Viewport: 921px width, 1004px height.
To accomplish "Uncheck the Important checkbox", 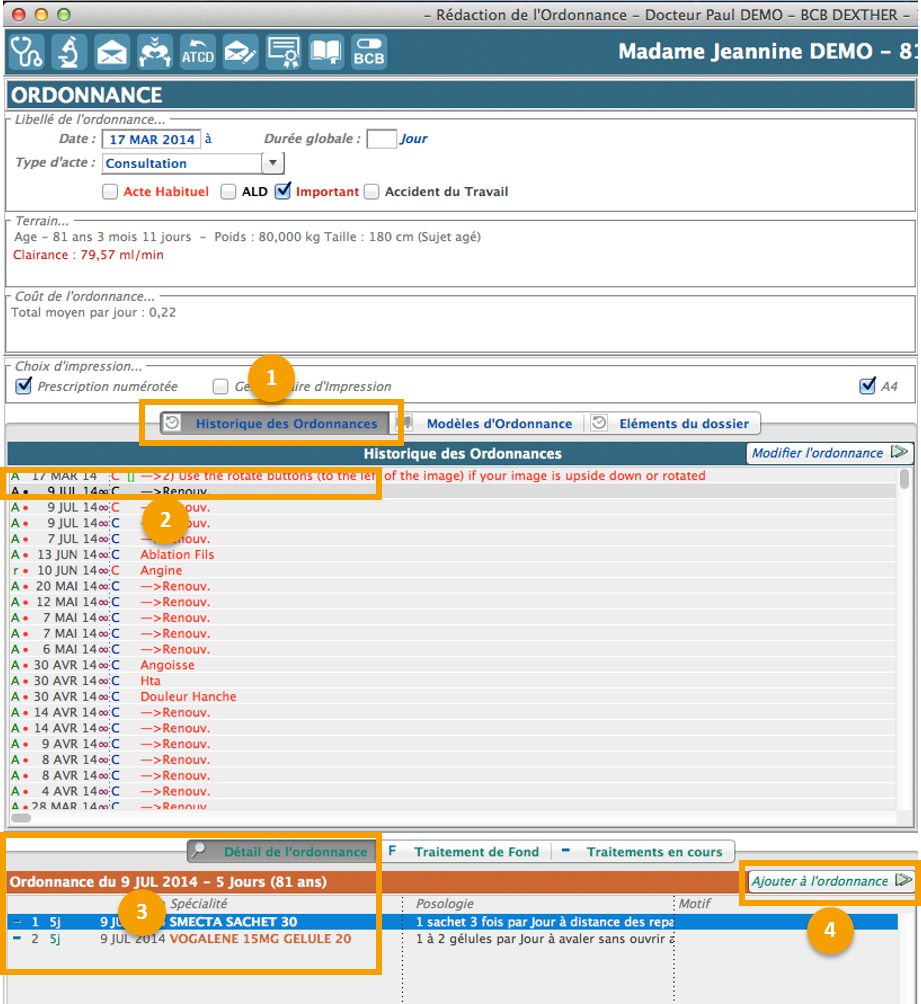I will point(283,191).
